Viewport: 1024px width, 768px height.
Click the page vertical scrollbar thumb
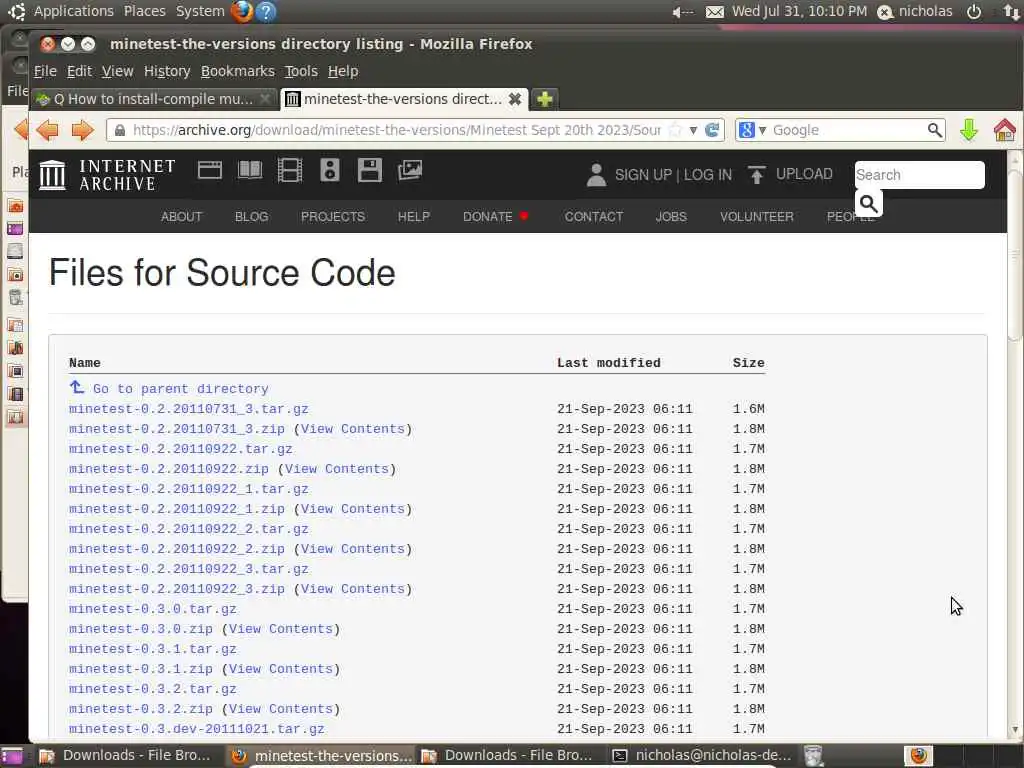click(1014, 255)
